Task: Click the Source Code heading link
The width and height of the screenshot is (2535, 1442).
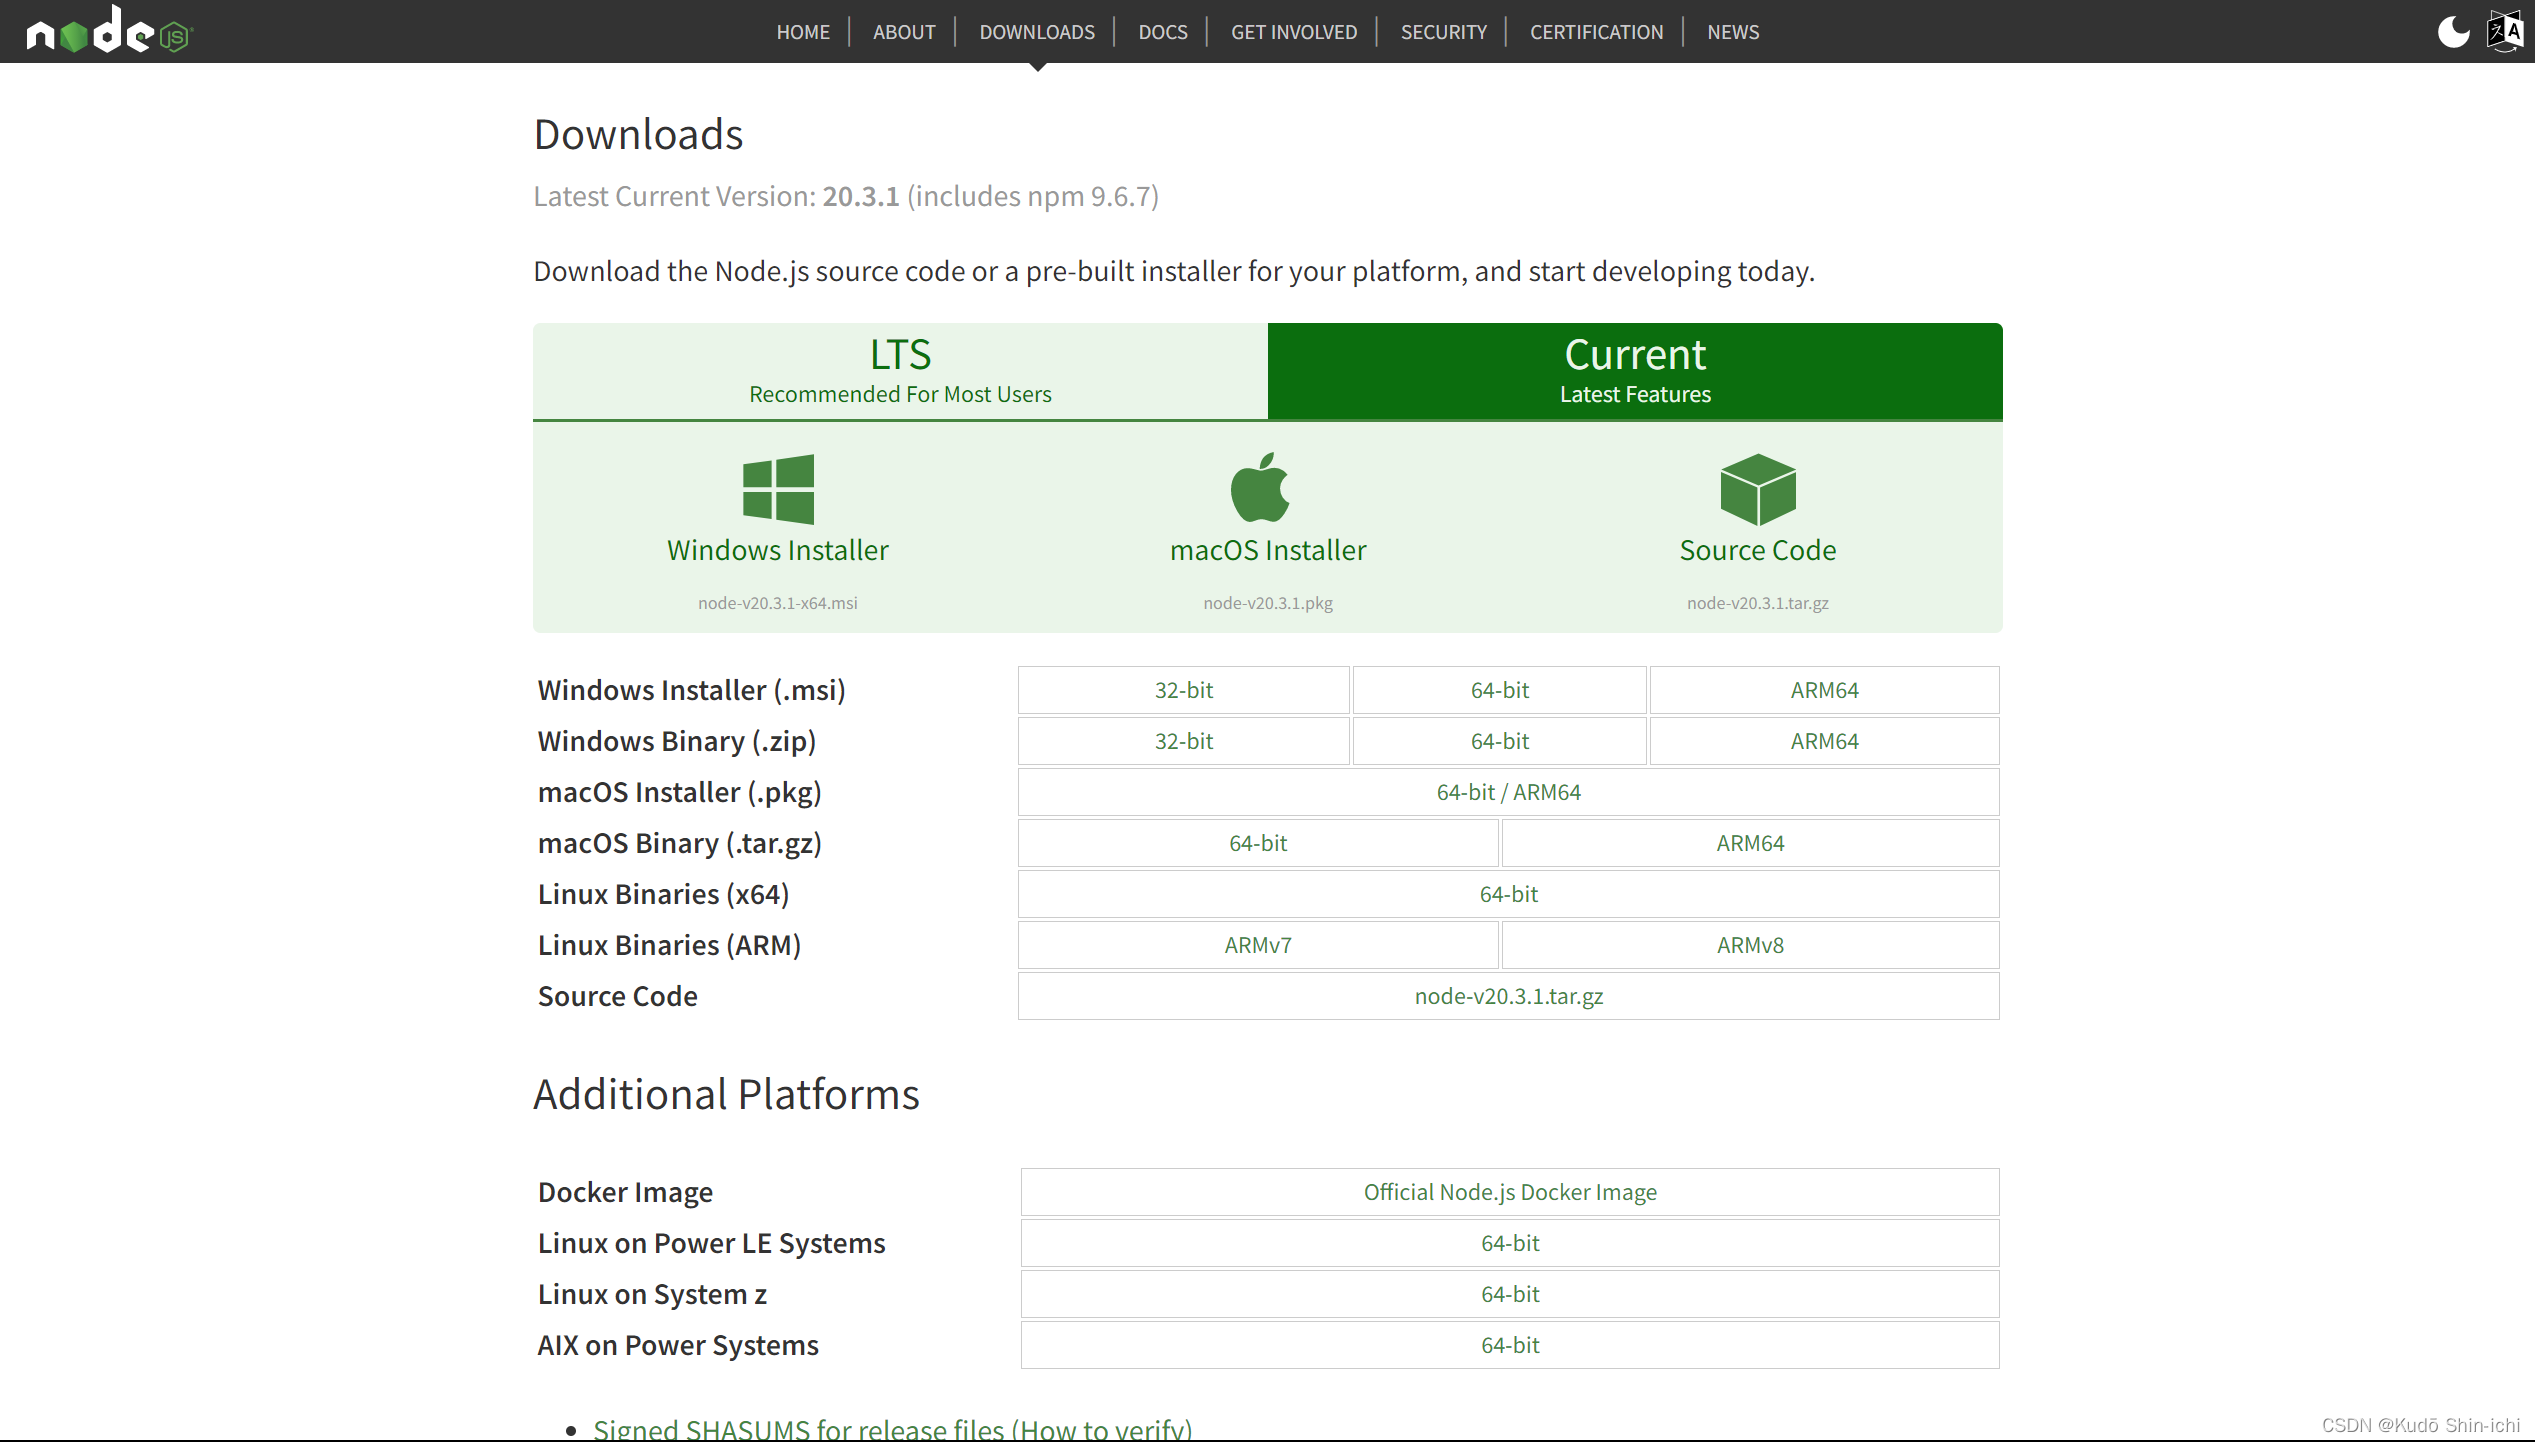Action: (x=1758, y=550)
